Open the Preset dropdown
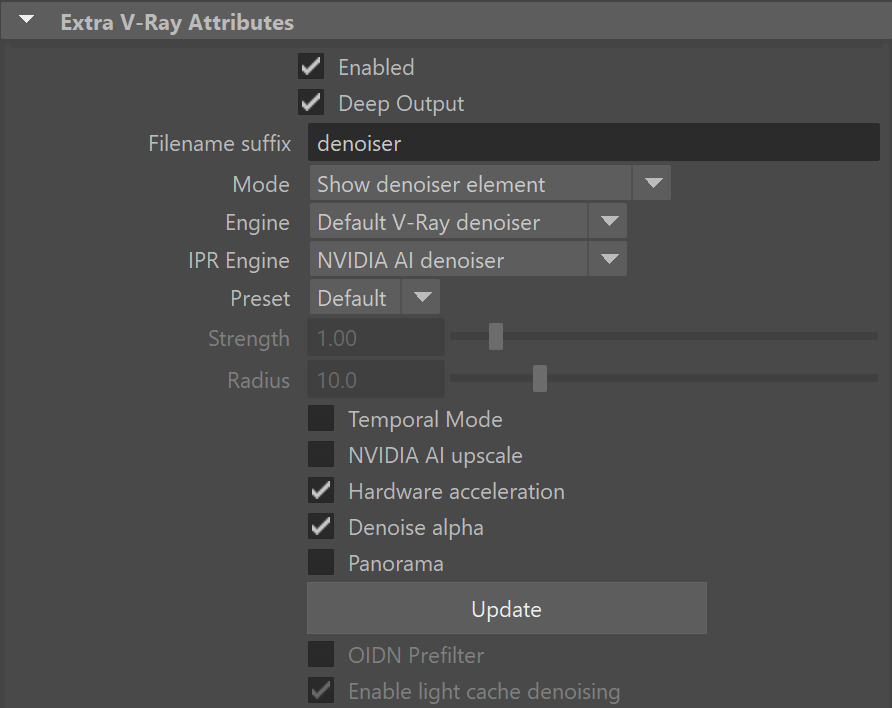Viewport: 892px width, 708px height. click(x=375, y=297)
